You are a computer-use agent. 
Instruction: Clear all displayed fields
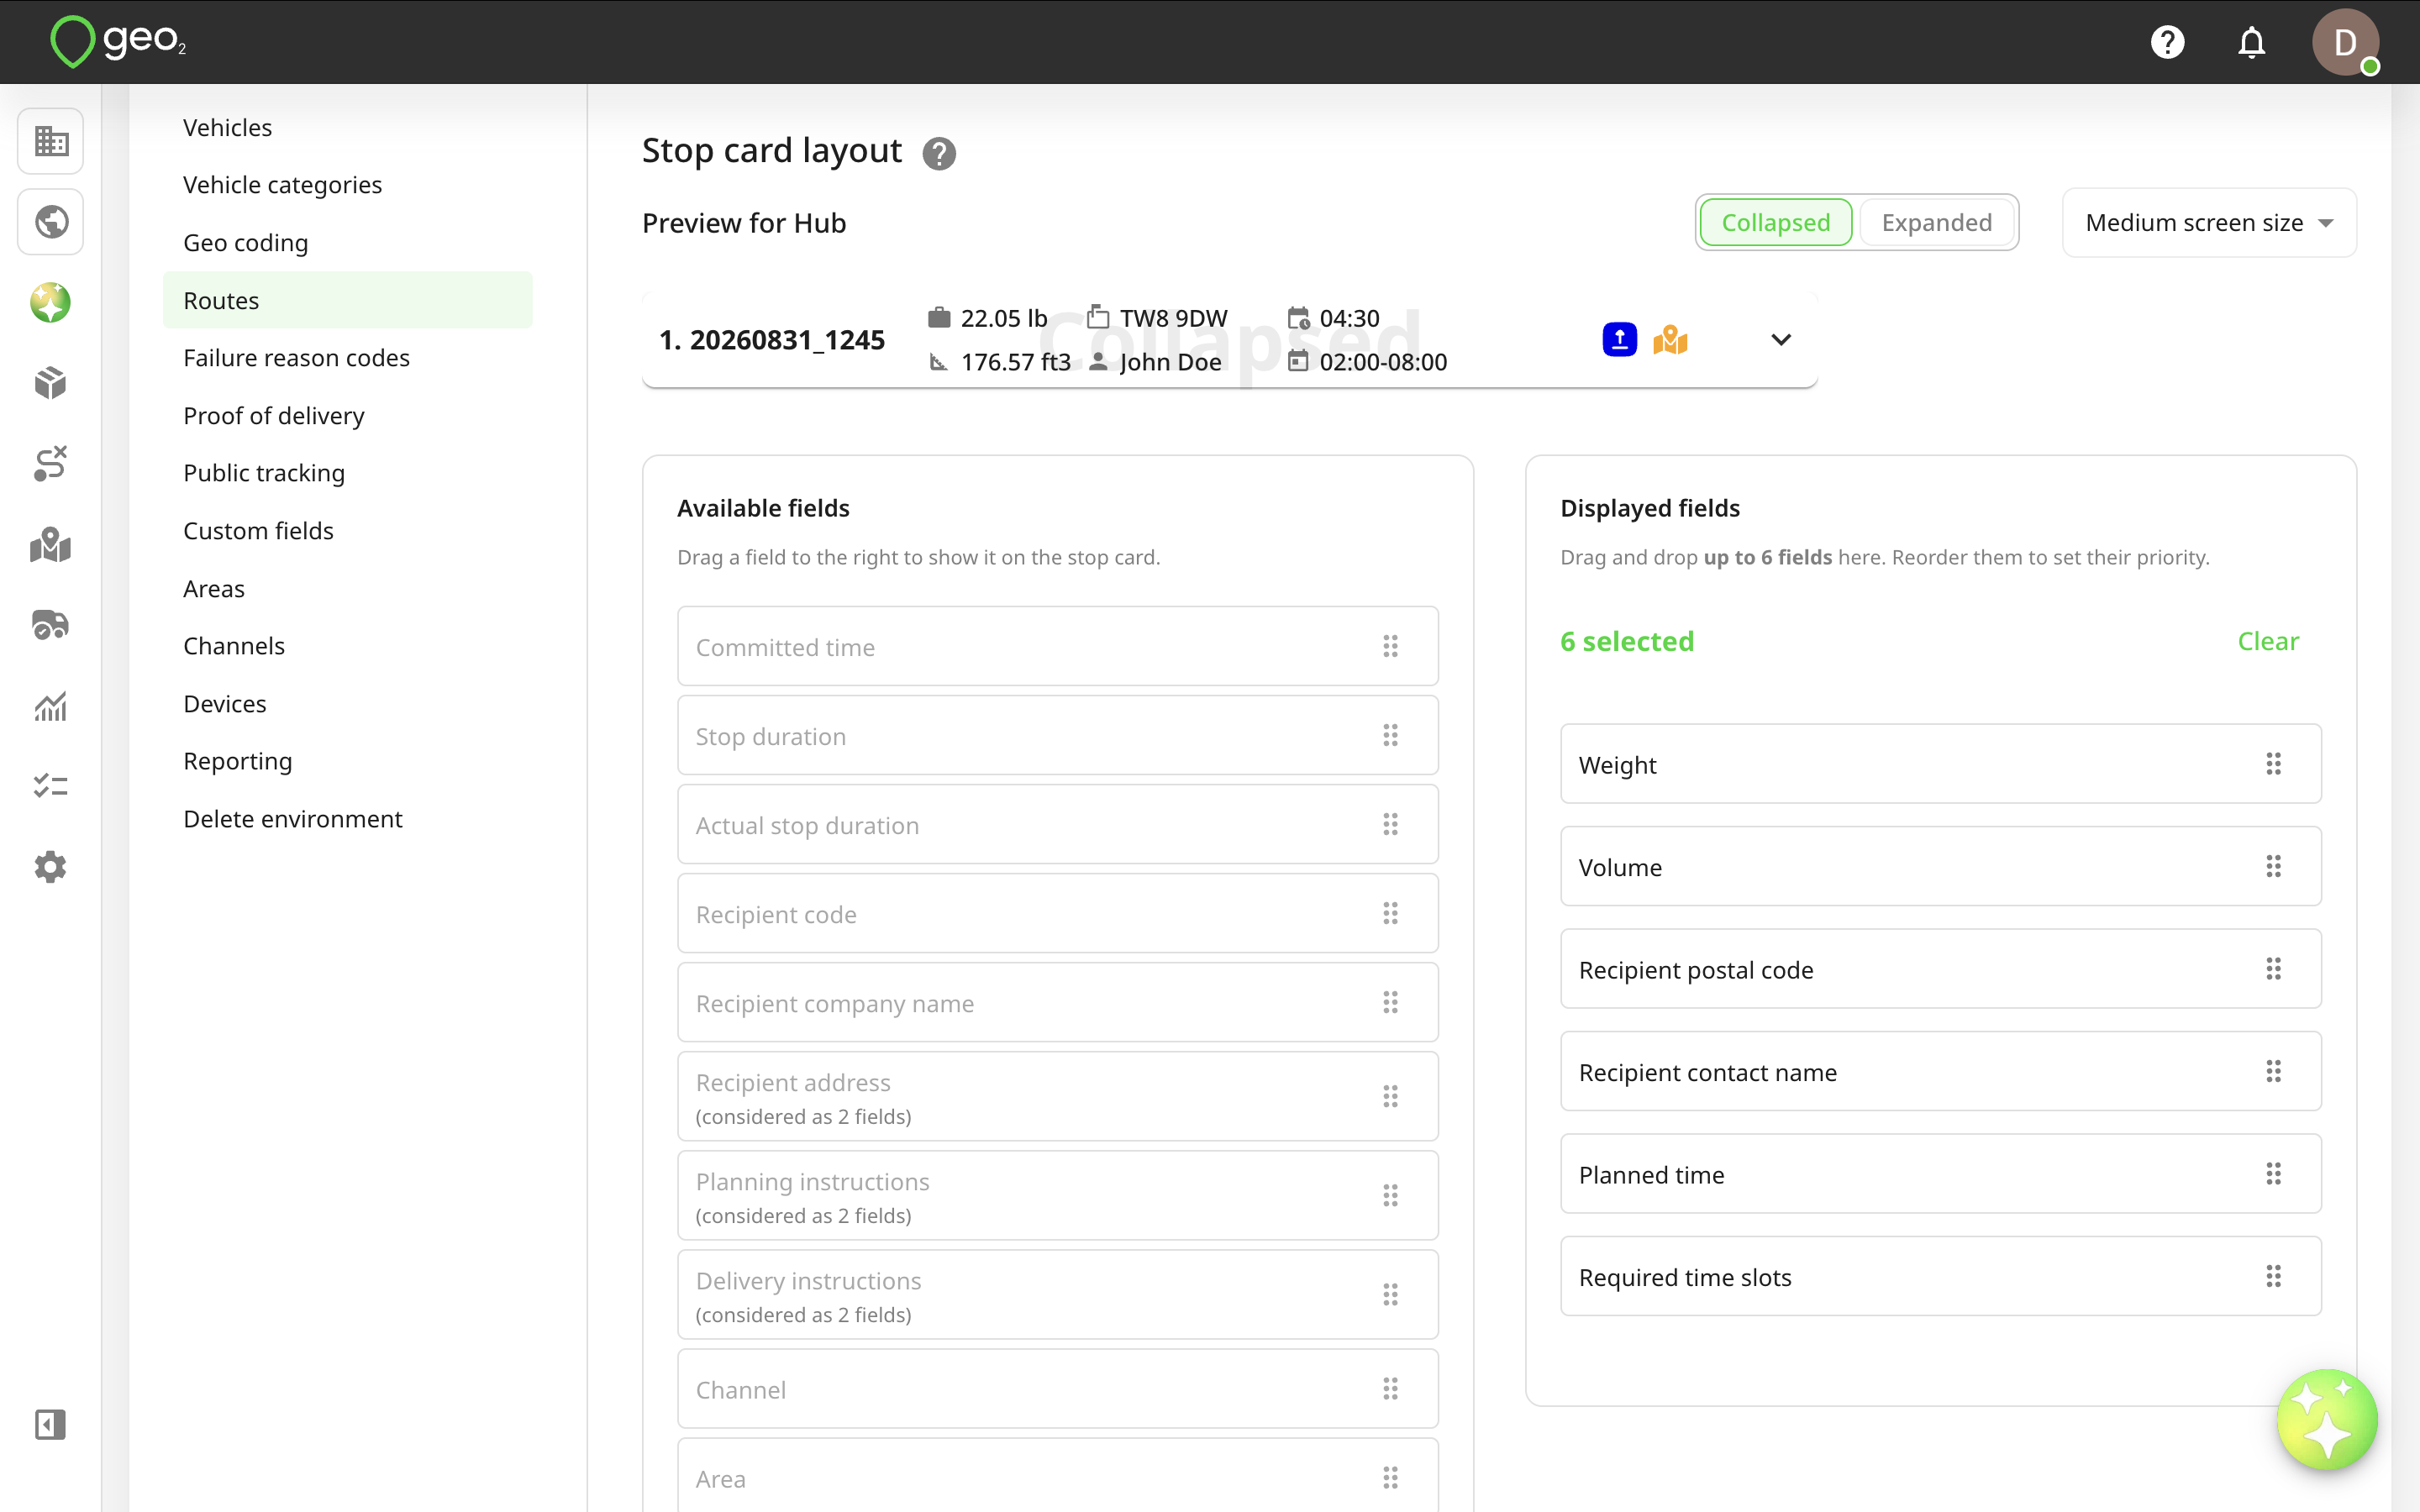tap(2268, 641)
